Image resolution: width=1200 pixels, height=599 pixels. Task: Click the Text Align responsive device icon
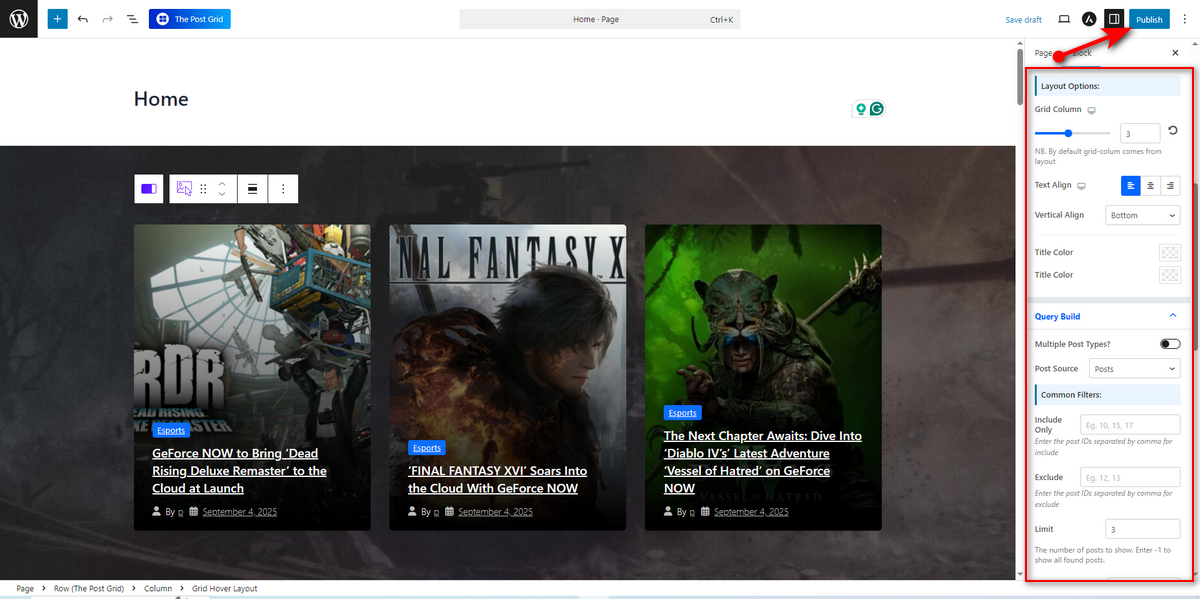(1082, 186)
